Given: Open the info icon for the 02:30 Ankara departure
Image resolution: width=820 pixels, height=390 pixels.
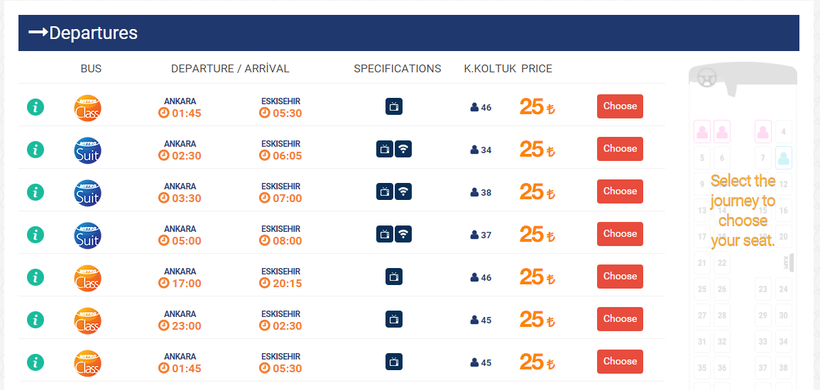Looking at the screenshot, I should point(35,150).
